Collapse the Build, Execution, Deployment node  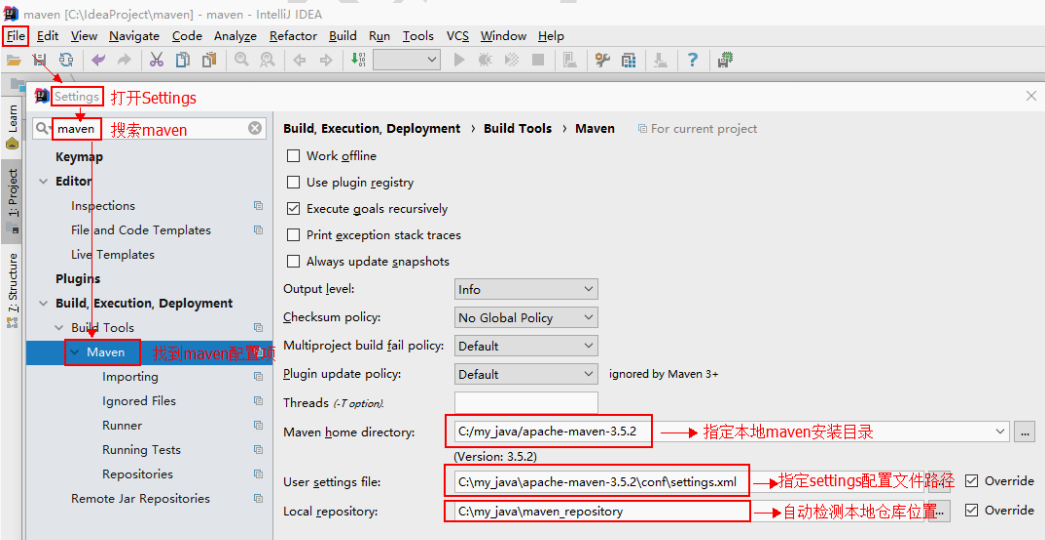click(44, 303)
